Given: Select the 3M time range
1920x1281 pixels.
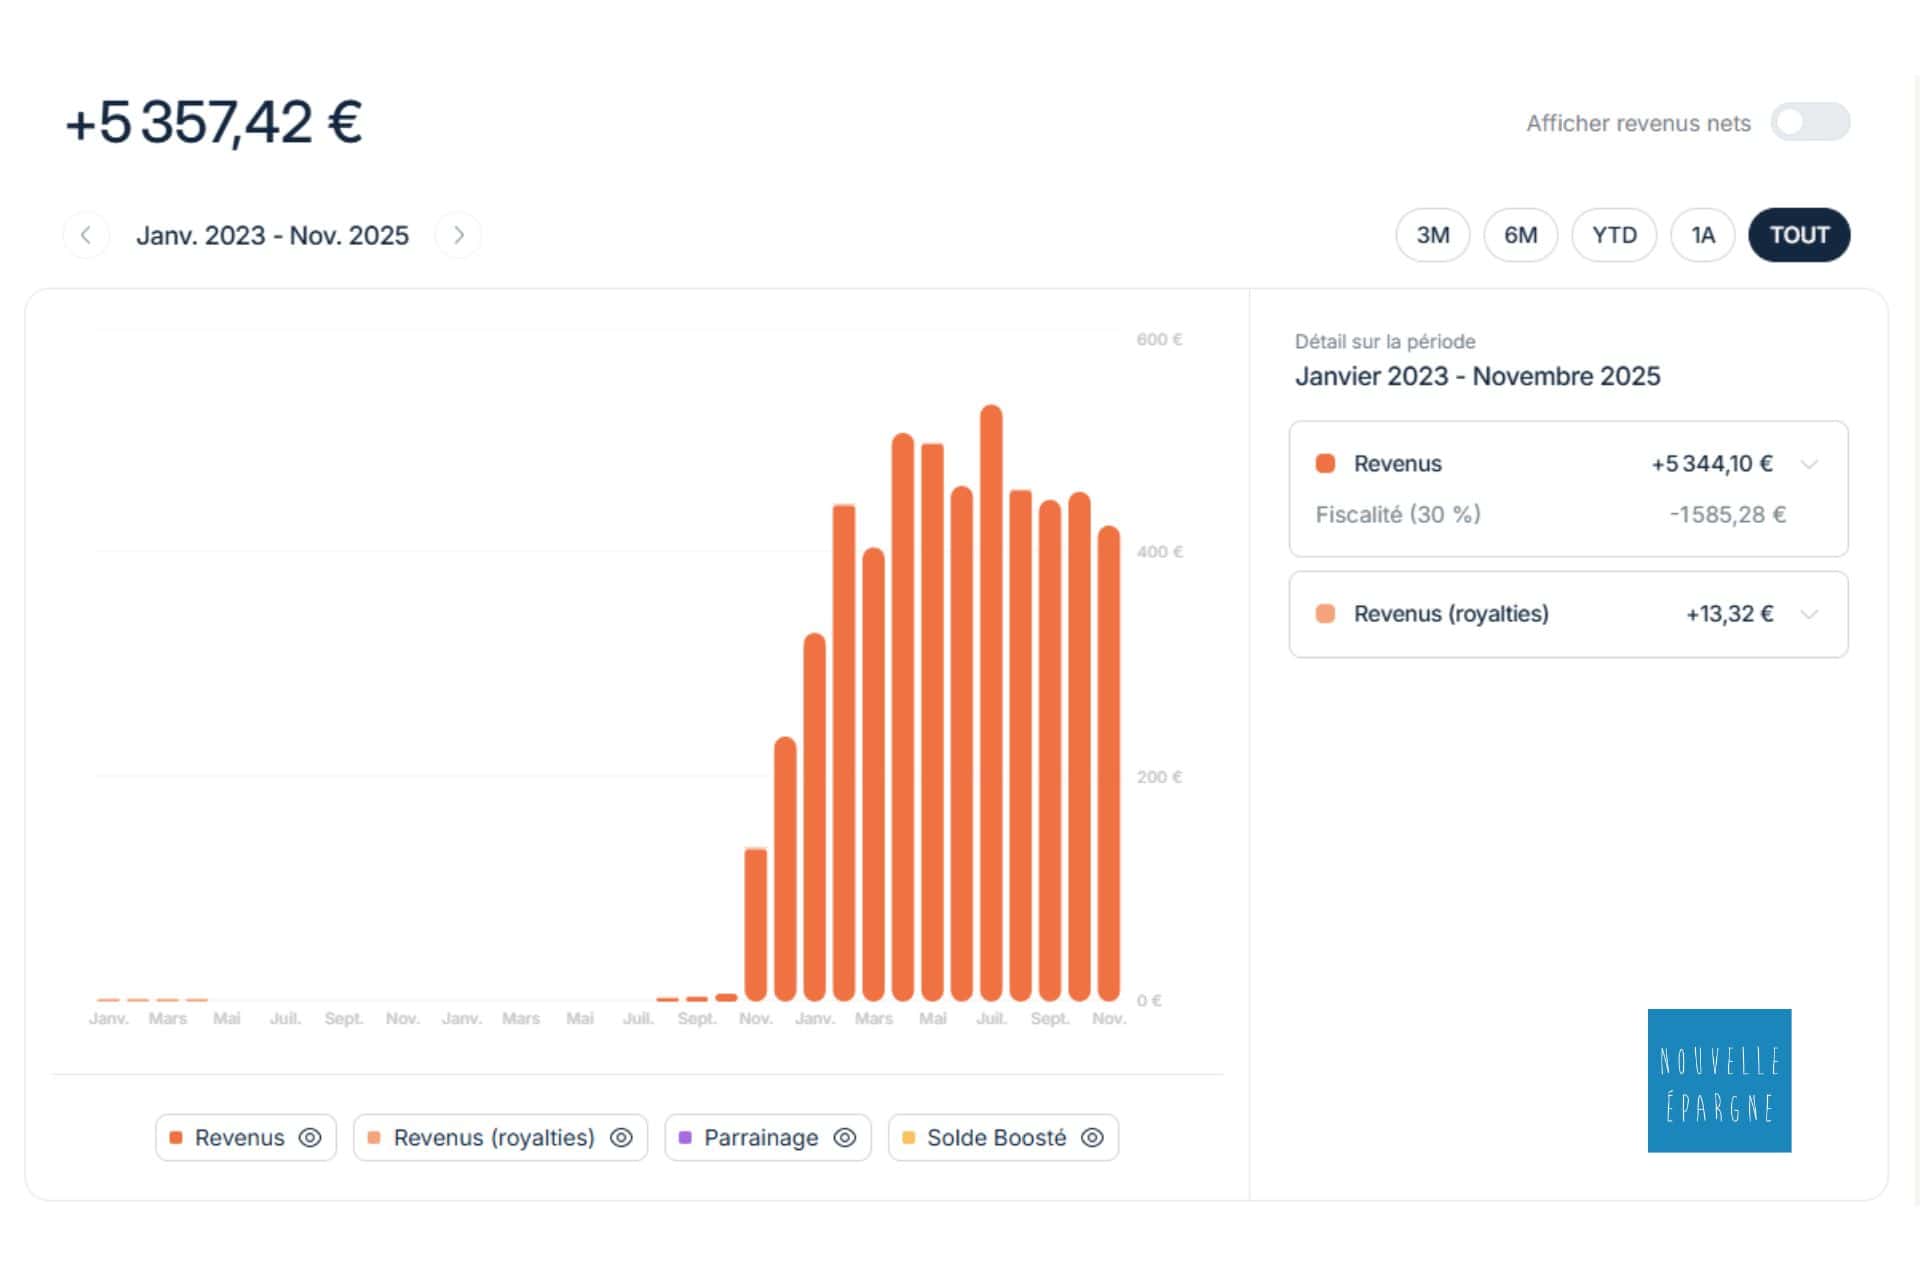Looking at the screenshot, I should tap(1432, 234).
